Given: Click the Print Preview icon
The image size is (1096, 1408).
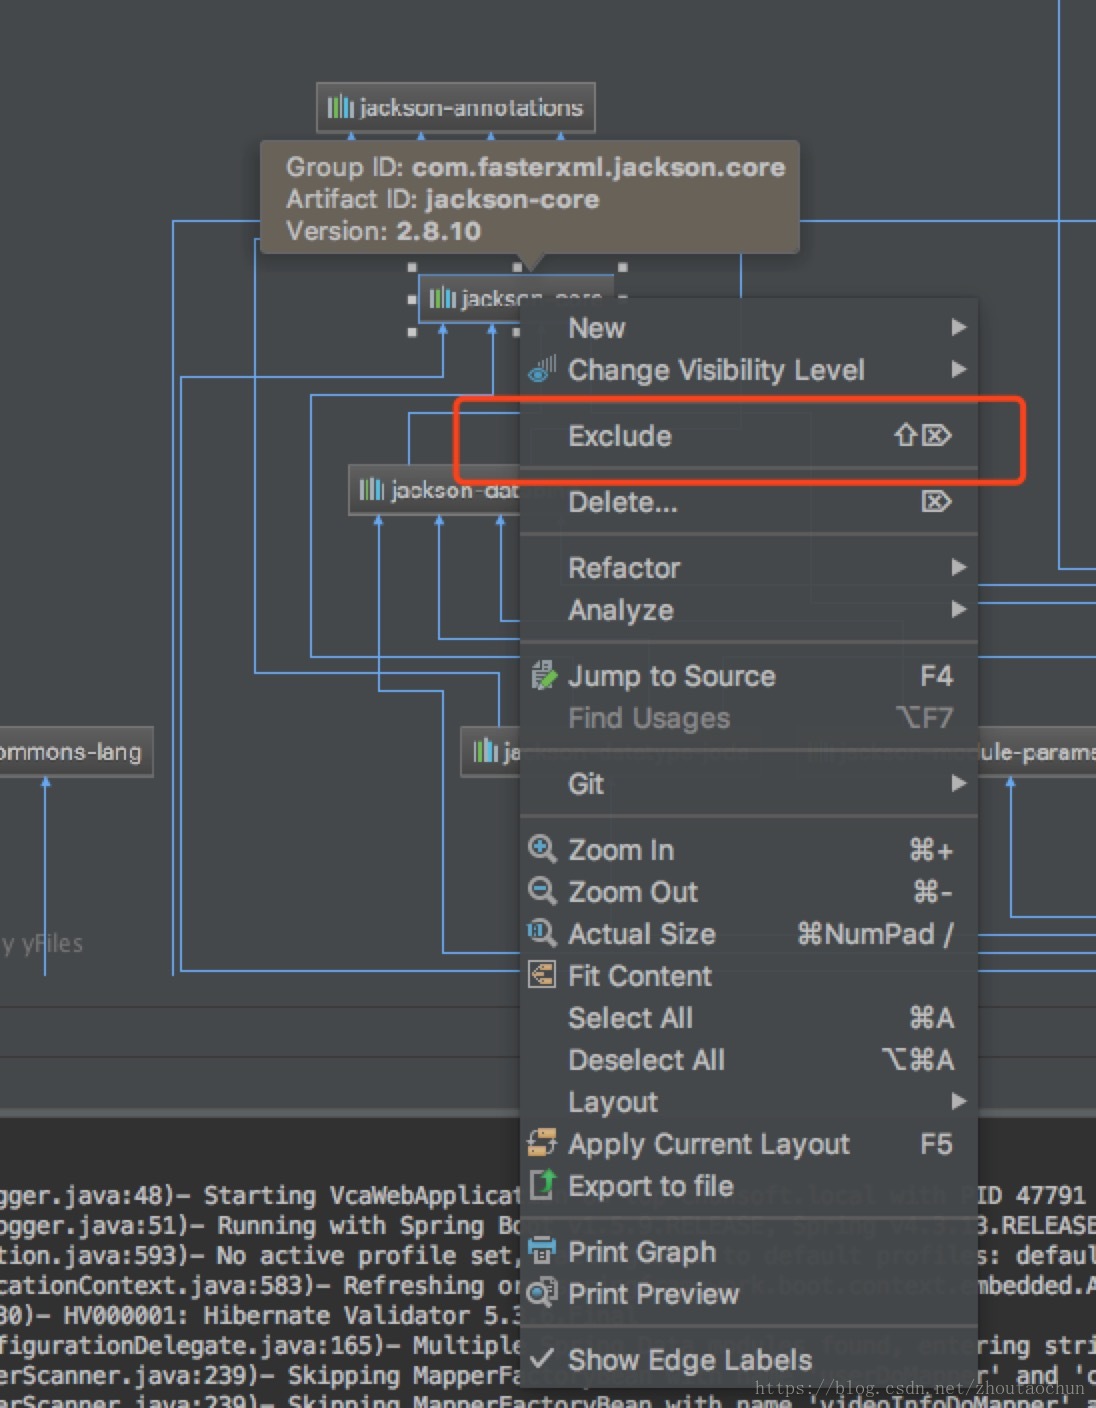Looking at the screenshot, I should click(x=542, y=1293).
